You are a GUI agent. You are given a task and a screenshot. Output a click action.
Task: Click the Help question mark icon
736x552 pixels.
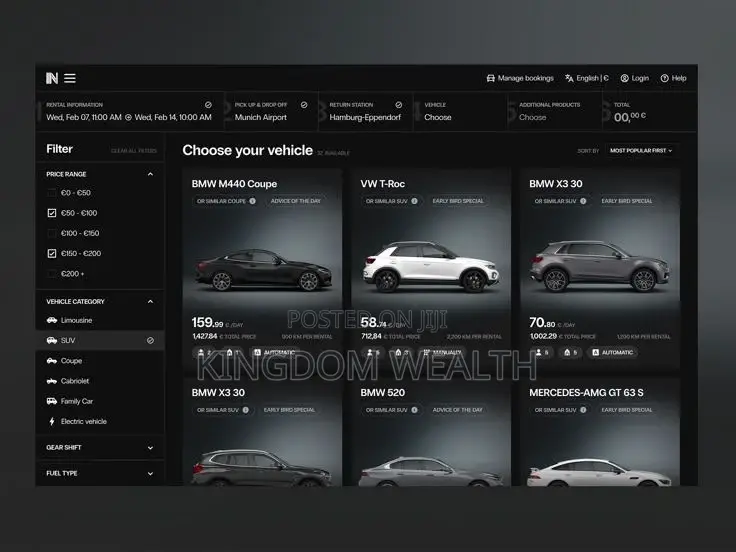[665, 78]
